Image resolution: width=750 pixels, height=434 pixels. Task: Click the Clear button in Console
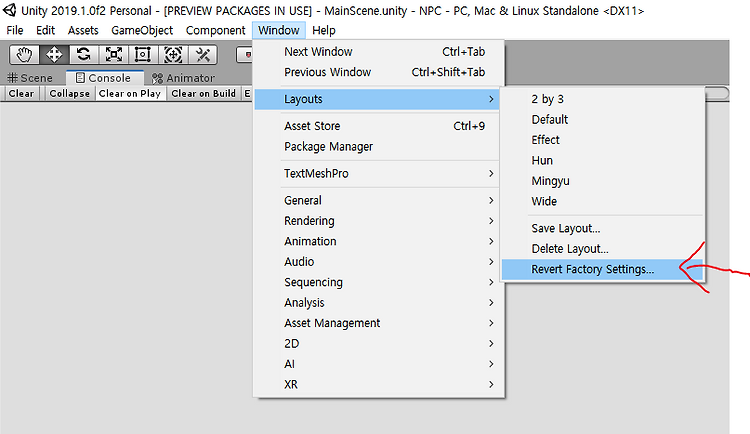click(21, 93)
